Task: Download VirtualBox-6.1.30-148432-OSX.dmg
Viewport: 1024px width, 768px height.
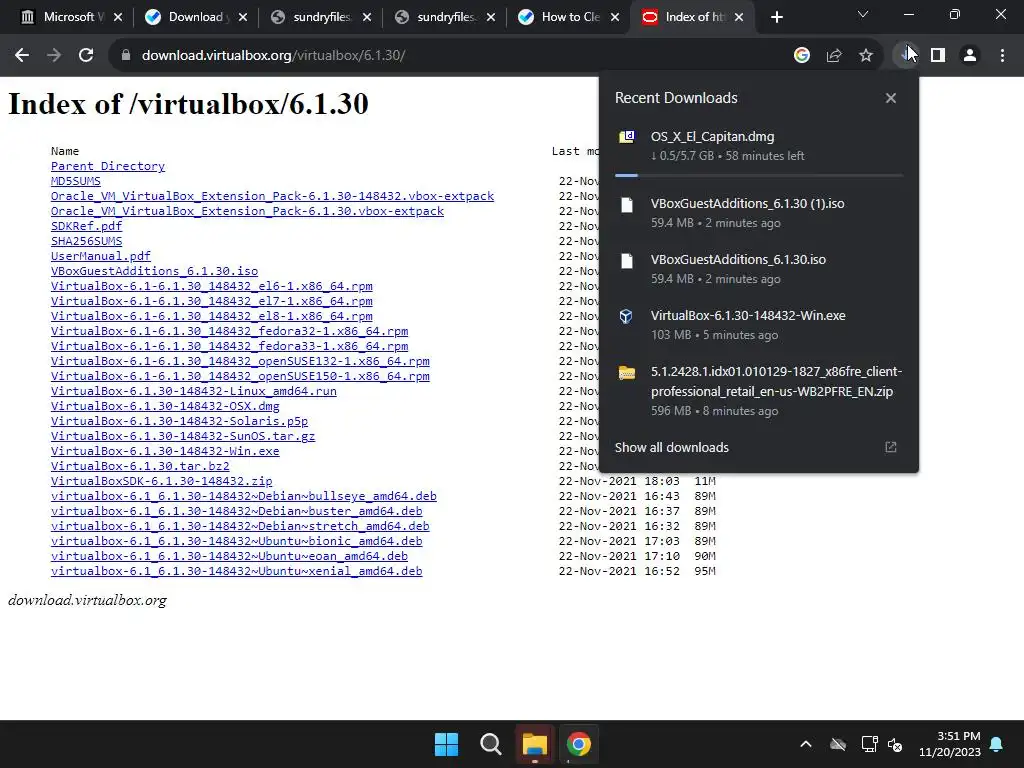Action: pos(165,406)
